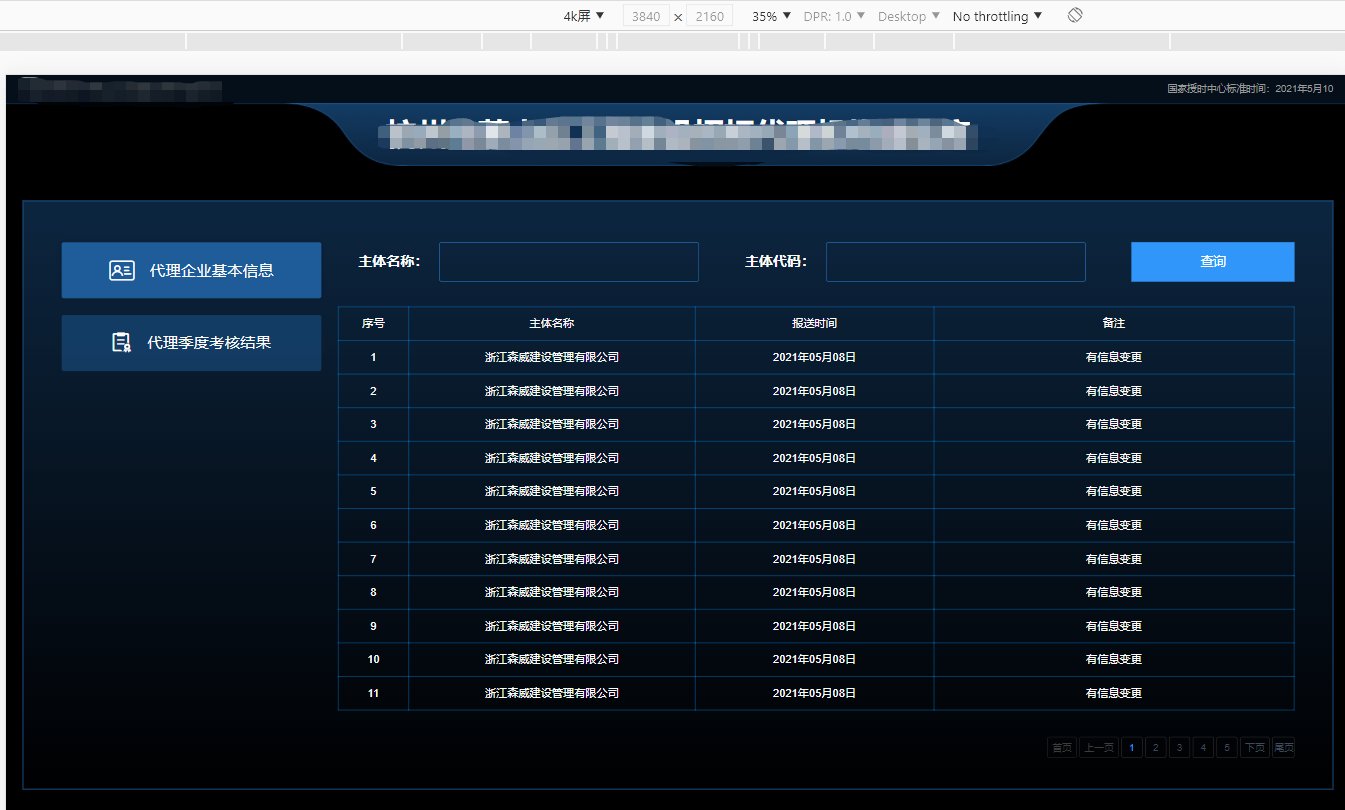Open the 35% zoom level dropdown
This screenshot has height=810, width=1345.
(x=772, y=16)
